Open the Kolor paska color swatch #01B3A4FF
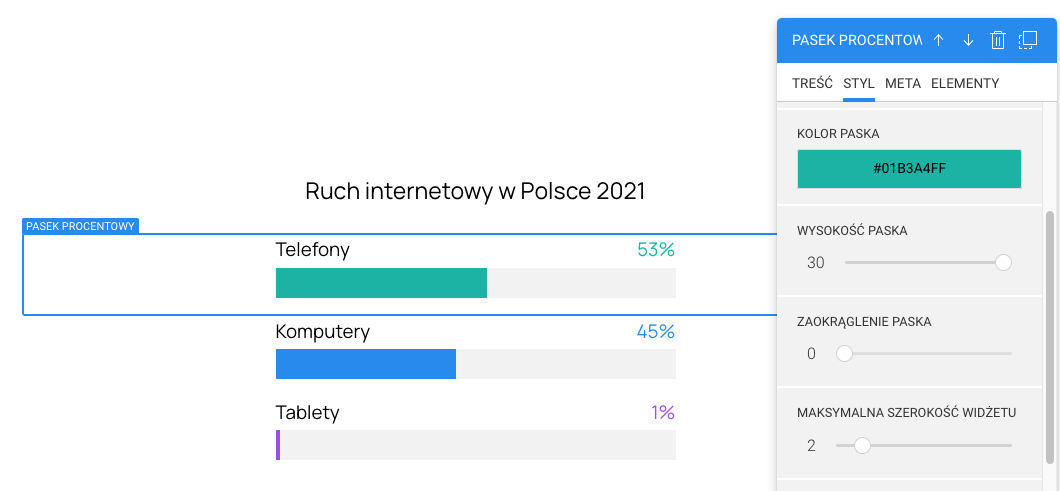Screen dimensions: 1060x491 coord(909,169)
